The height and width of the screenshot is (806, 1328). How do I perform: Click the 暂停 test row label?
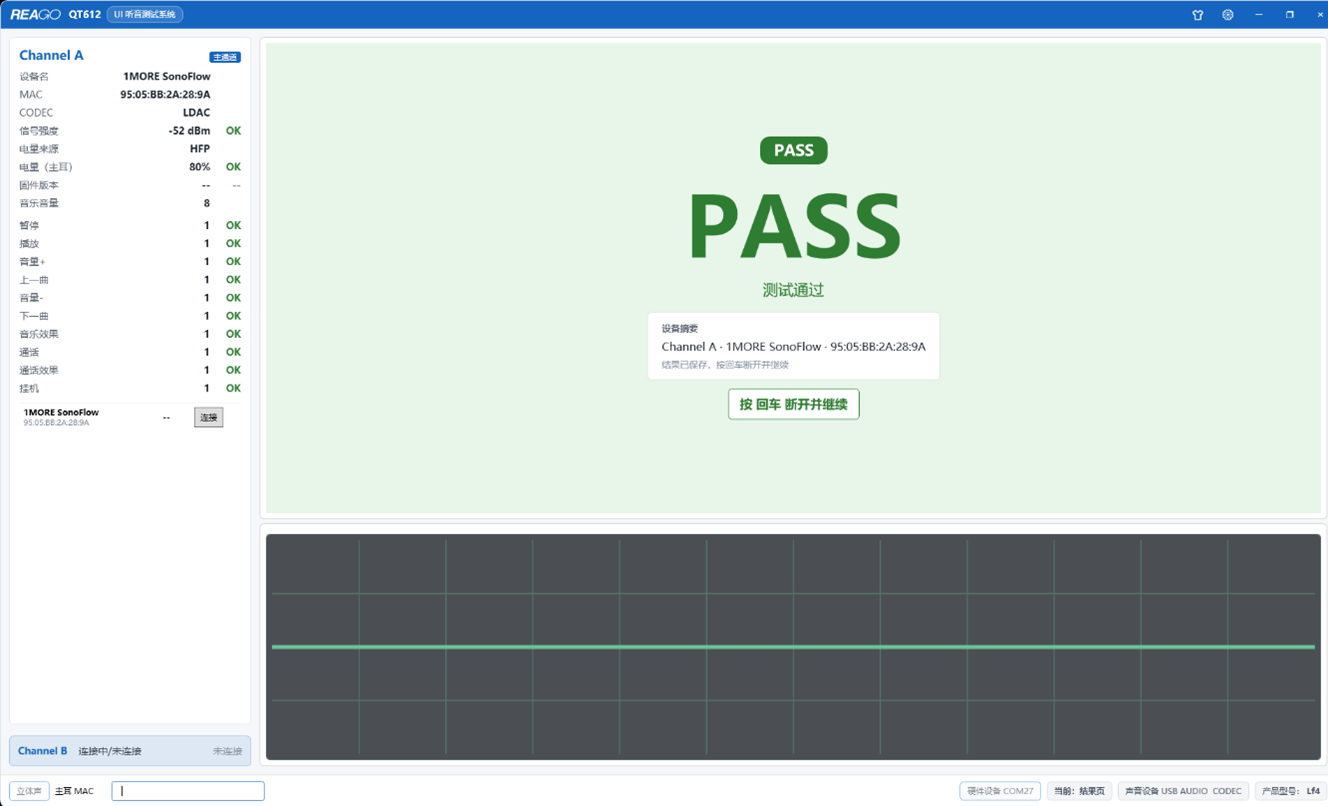(x=29, y=225)
